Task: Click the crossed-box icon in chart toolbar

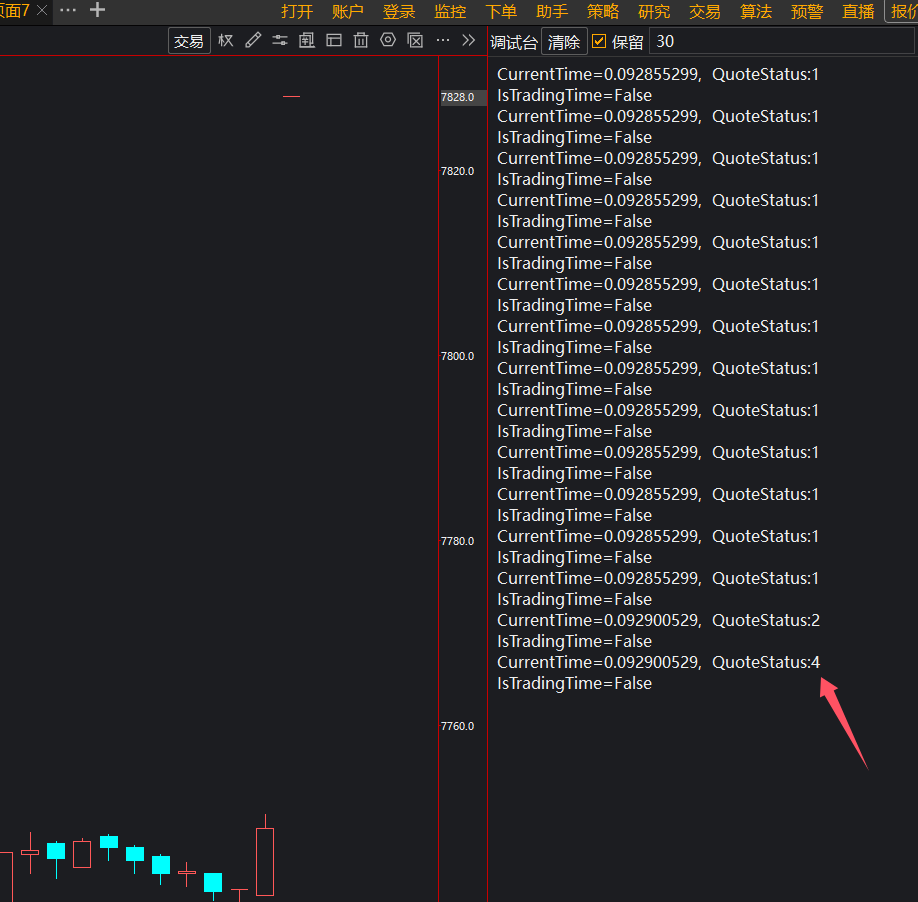Action: (x=415, y=41)
